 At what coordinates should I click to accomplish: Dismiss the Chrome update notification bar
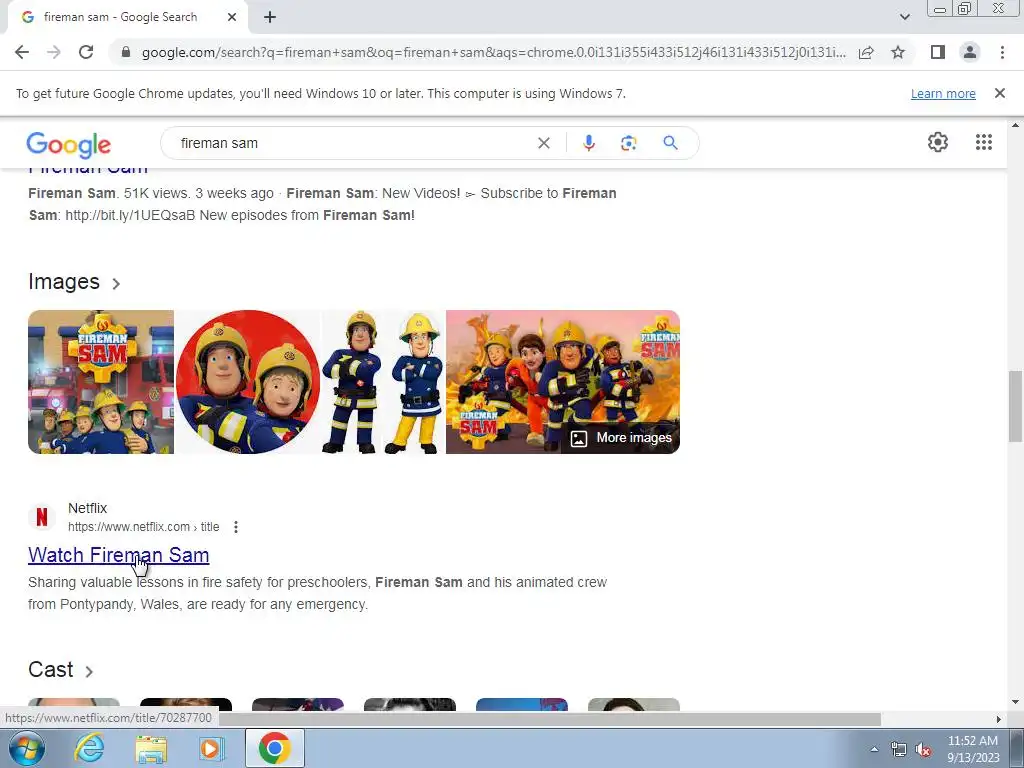pos(999,93)
